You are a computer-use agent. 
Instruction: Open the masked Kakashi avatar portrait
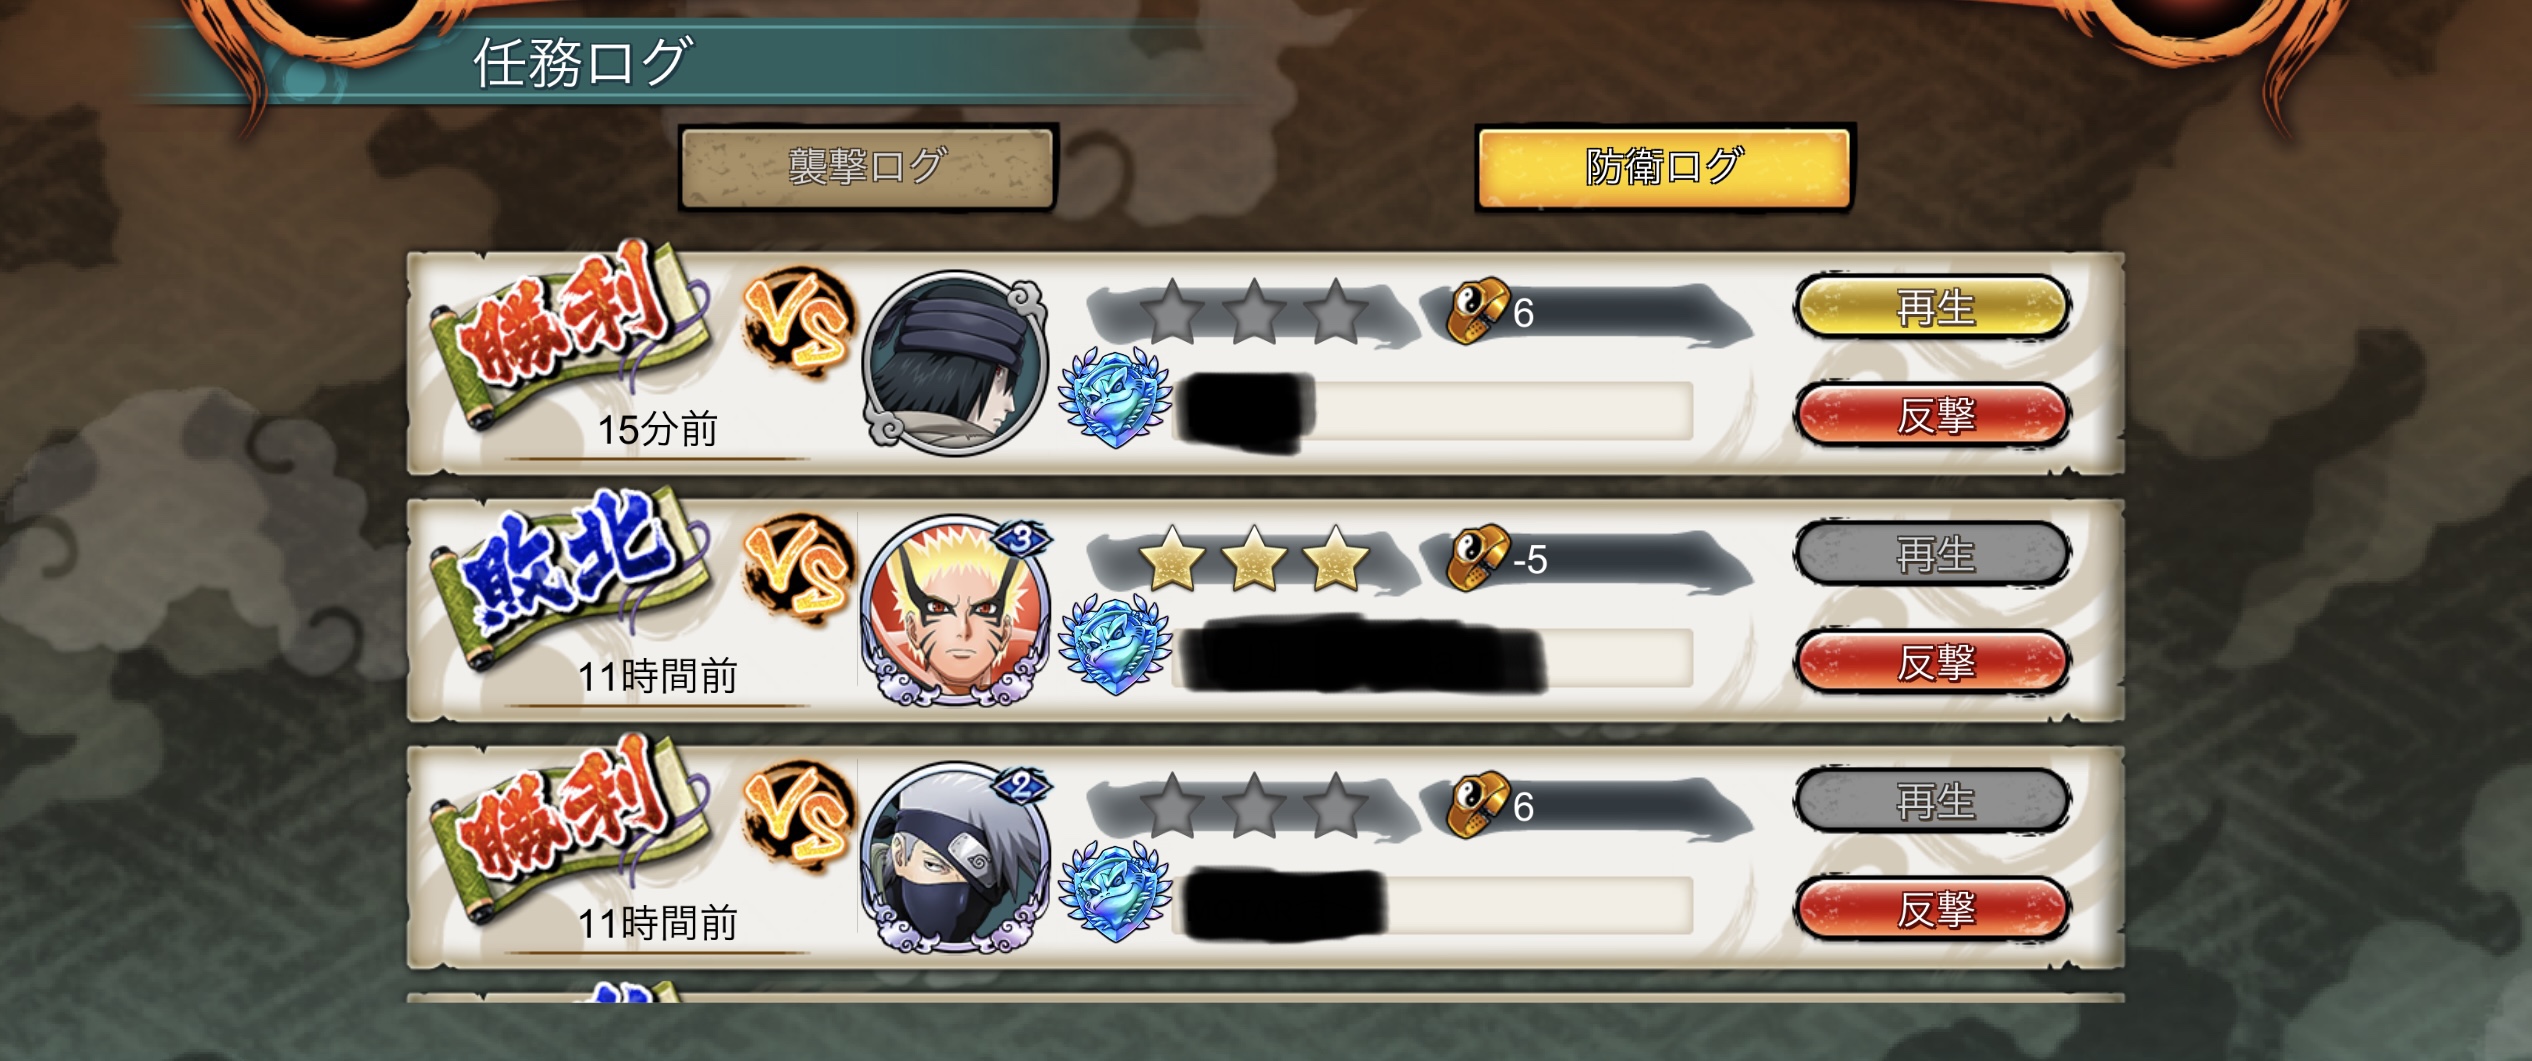pos(955,858)
